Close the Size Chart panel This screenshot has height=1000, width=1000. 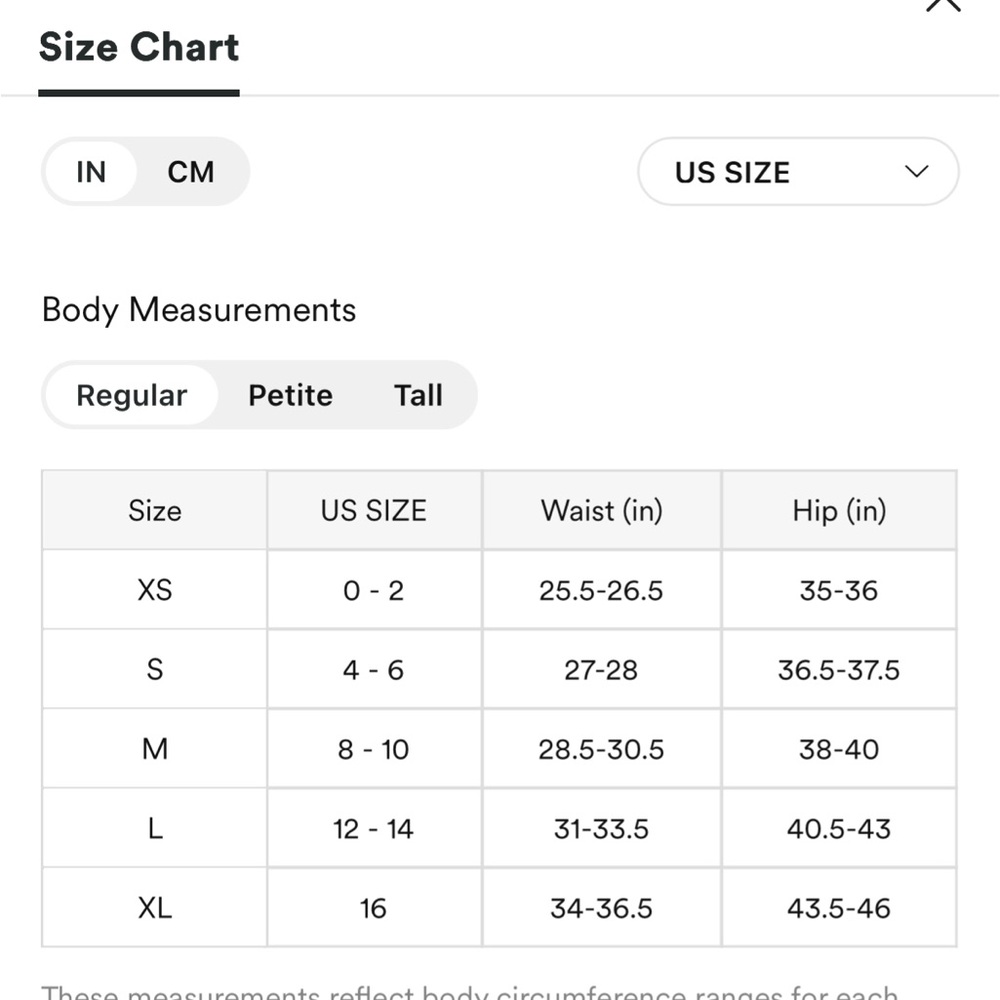(943, 5)
